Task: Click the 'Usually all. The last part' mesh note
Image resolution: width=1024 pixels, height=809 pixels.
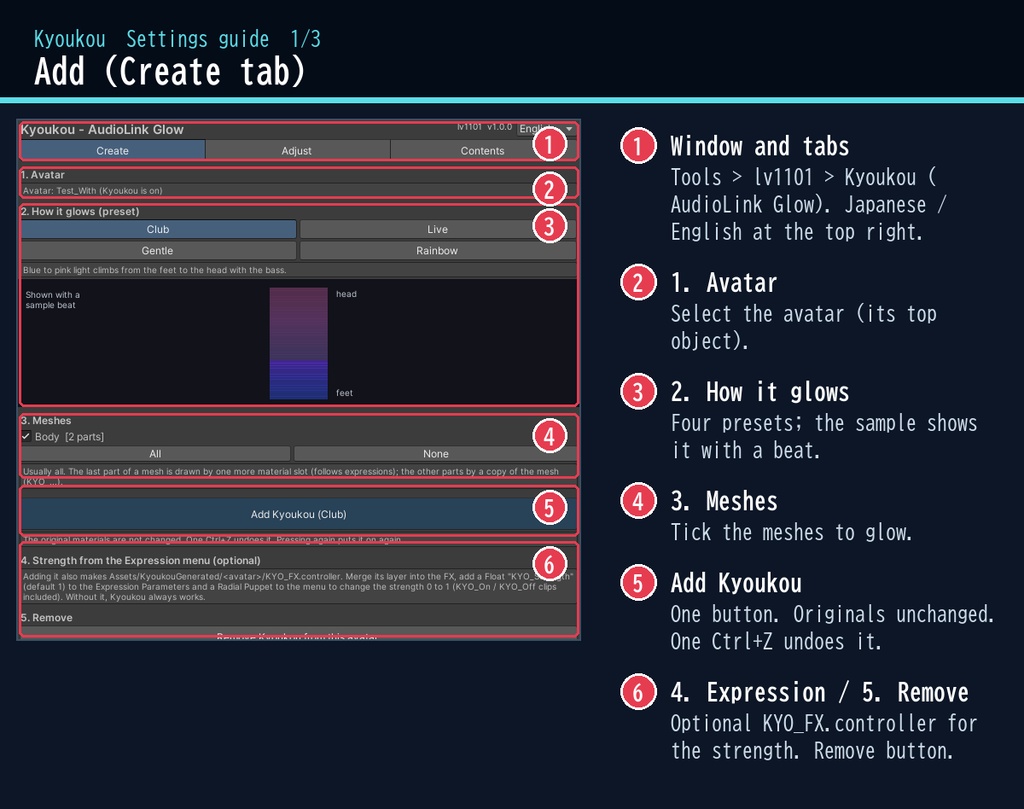Action: pos(291,476)
